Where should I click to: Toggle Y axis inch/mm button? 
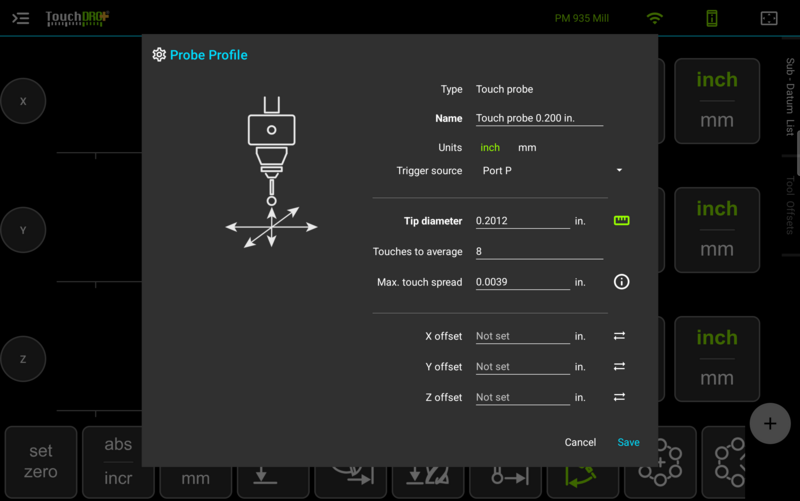point(717,230)
